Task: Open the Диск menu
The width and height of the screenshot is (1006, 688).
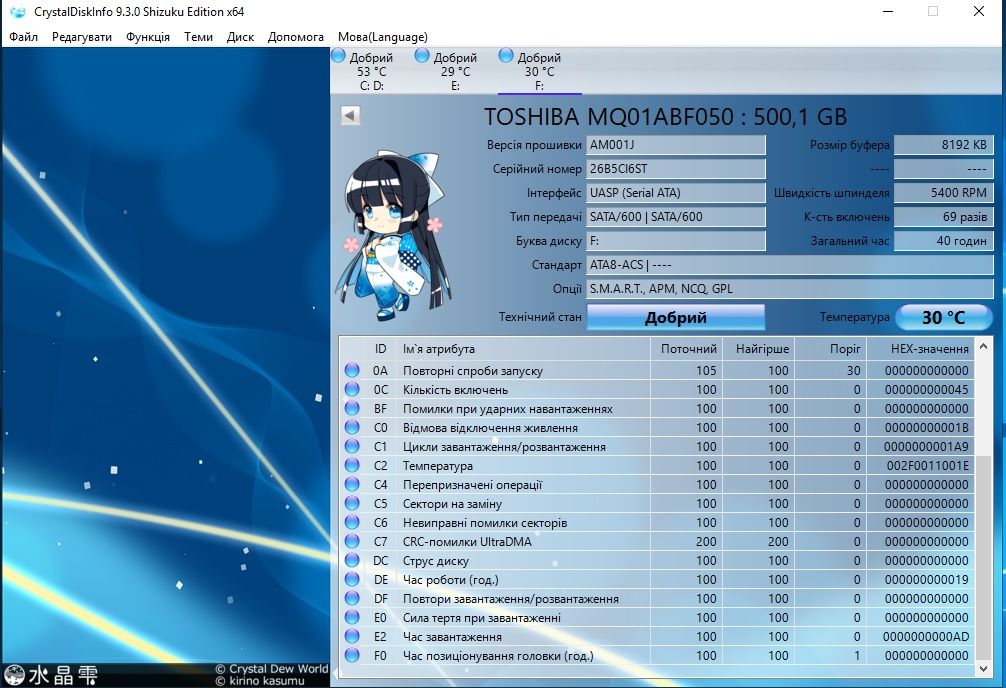Action: (241, 37)
